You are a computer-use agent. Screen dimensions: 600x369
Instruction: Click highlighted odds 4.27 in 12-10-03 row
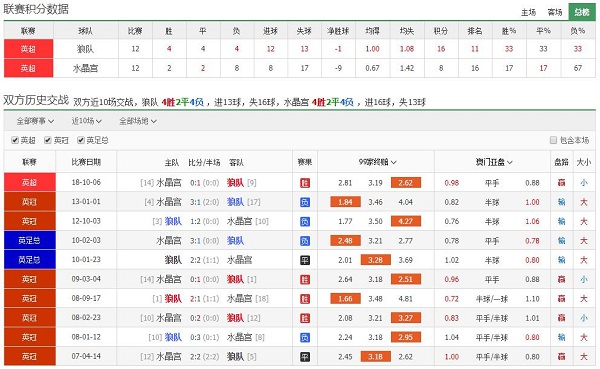(406, 221)
